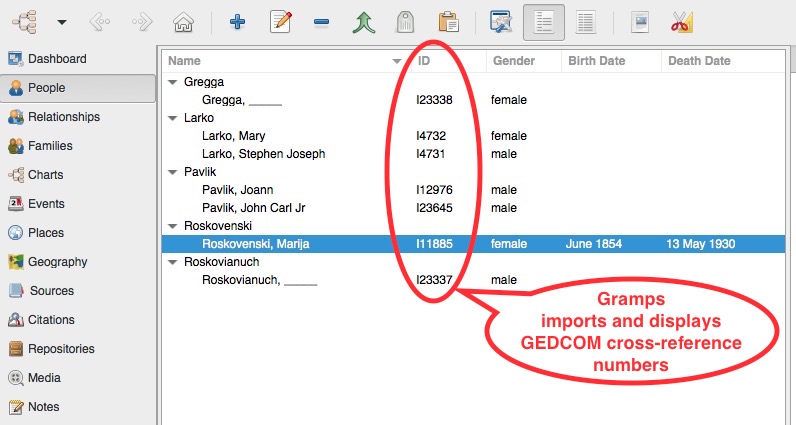
Task: Select Pavlik, John Carl Jr row
Action: click(x=473, y=208)
